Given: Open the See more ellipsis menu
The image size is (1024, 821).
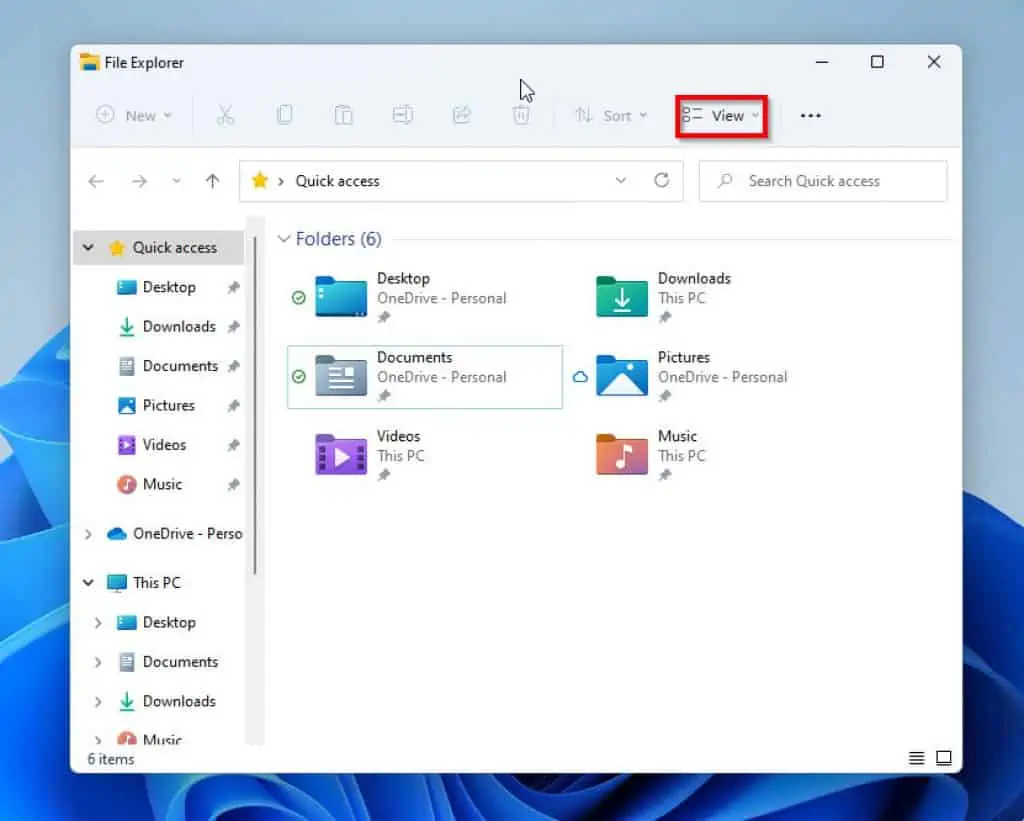Looking at the screenshot, I should click(810, 116).
